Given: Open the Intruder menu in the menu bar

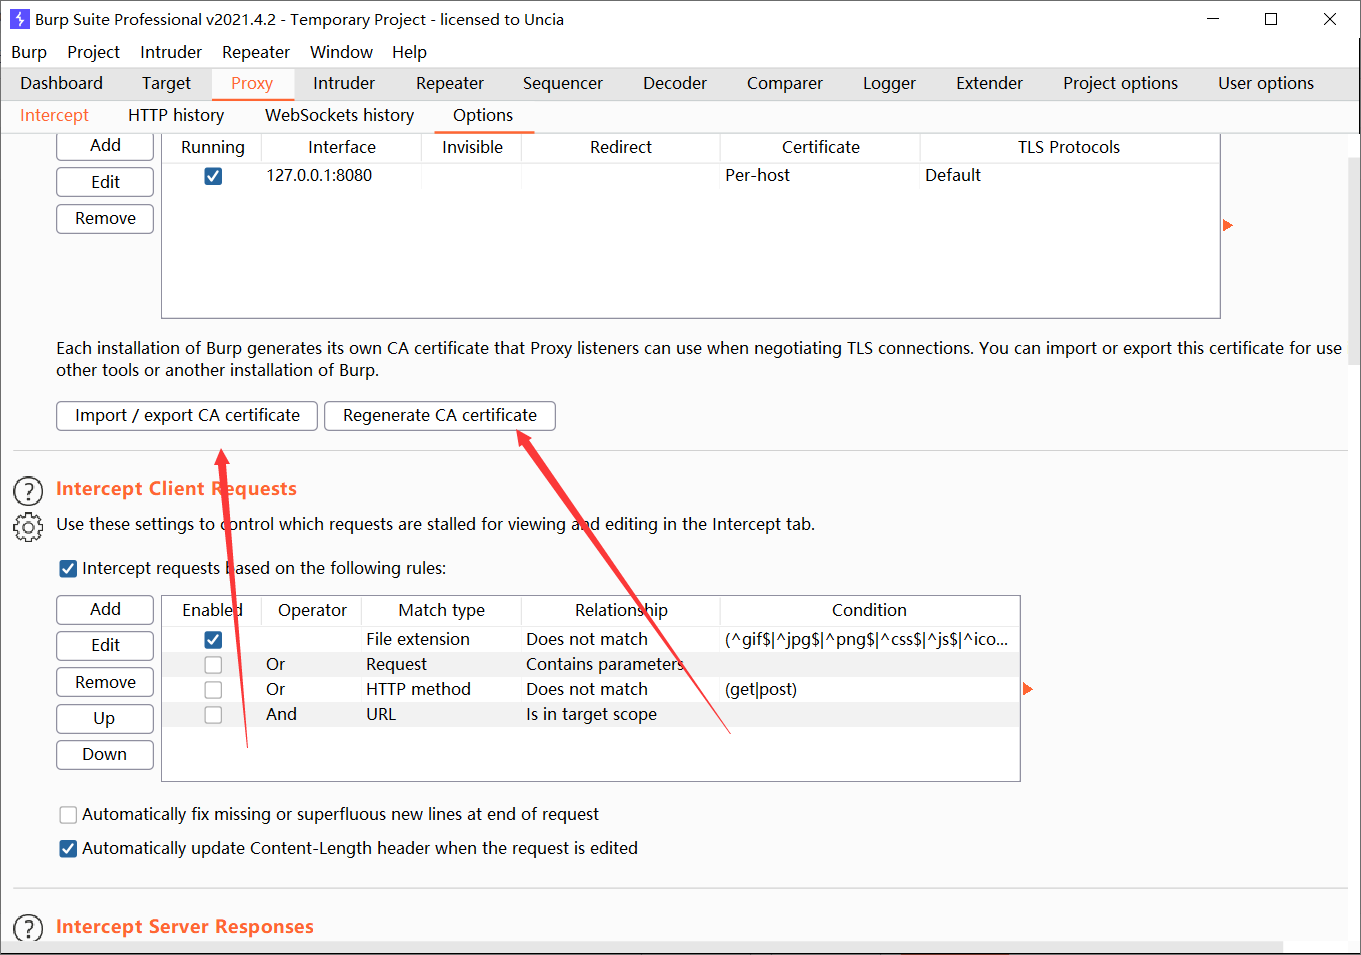Looking at the screenshot, I should [x=171, y=52].
